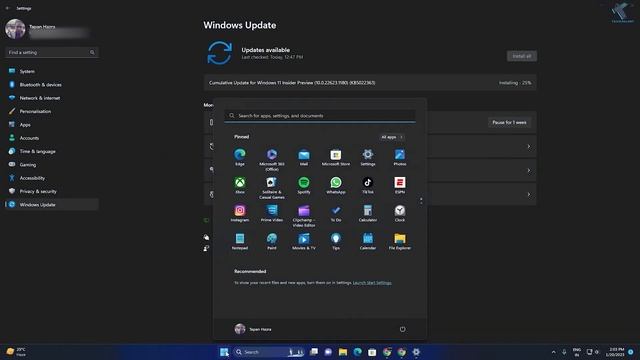This screenshot has height=360, width=640.
Task: Open Paint from the Start menu
Action: coord(272,241)
